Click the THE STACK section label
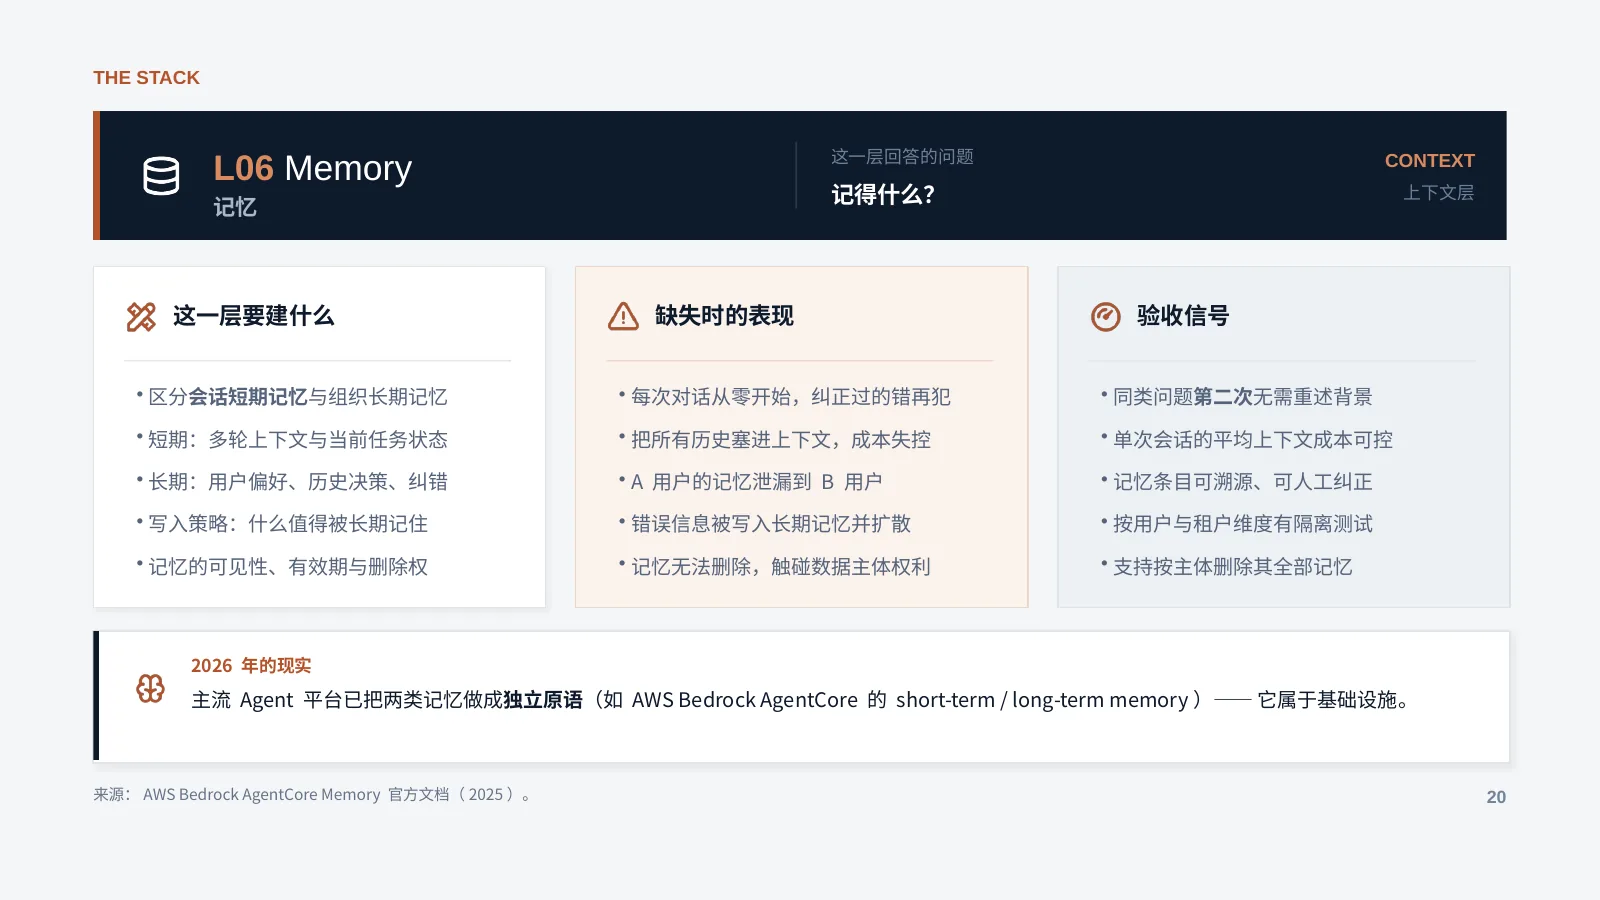 coord(146,78)
